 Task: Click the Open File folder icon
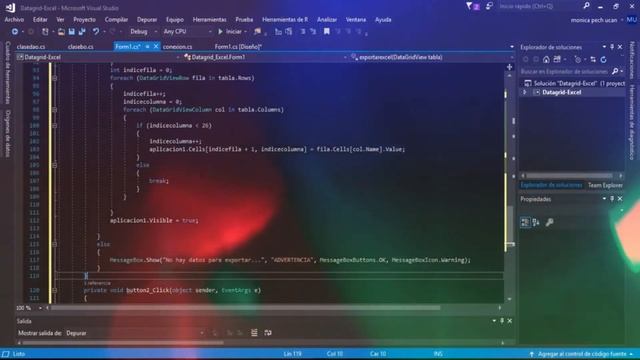pos(61,31)
